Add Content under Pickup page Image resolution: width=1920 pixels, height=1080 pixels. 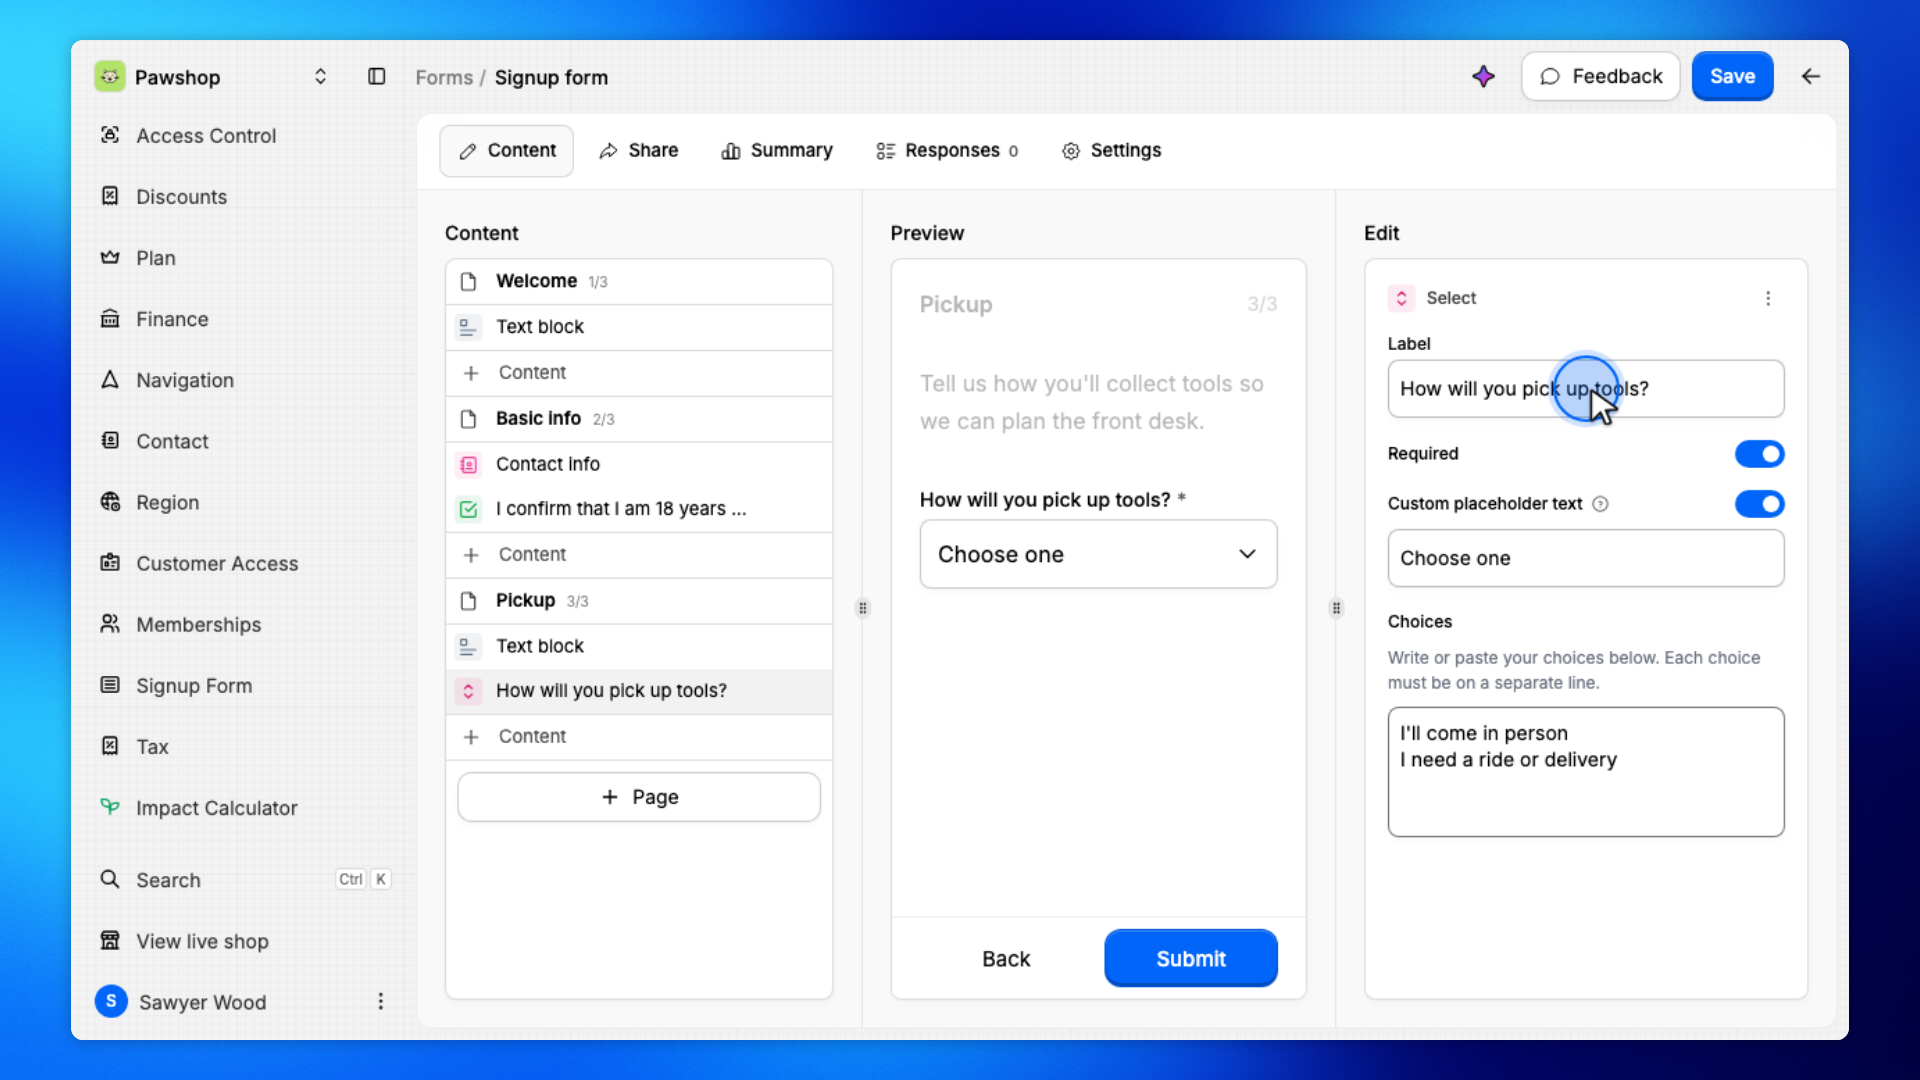click(639, 737)
